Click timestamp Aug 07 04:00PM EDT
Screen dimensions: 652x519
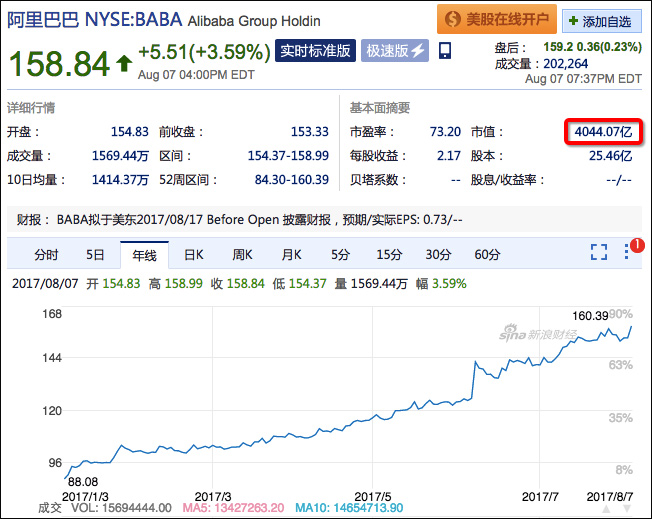tap(196, 75)
